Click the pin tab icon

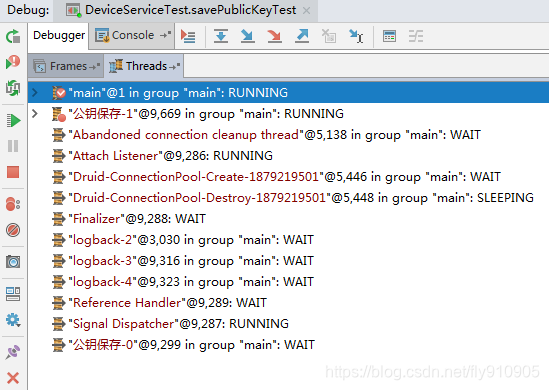coord(13,352)
